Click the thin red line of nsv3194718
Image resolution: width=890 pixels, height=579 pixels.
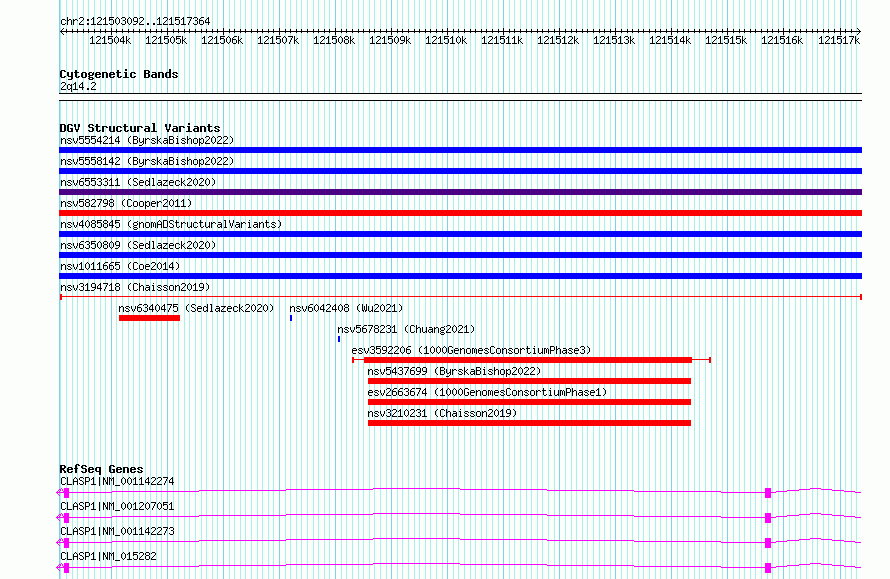460,297
